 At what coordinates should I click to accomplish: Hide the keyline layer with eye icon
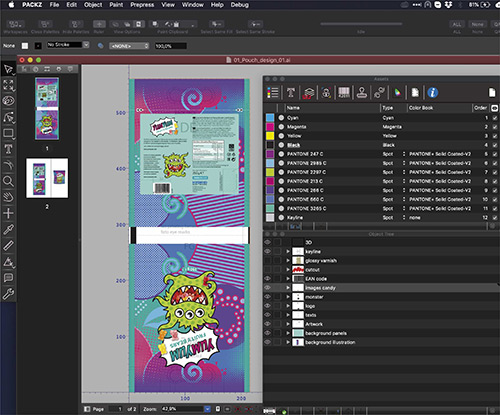pyautogui.click(x=267, y=251)
